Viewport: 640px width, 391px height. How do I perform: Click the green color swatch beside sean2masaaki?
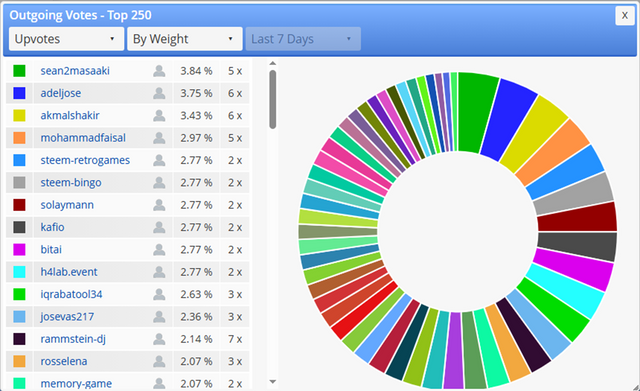tap(19, 71)
